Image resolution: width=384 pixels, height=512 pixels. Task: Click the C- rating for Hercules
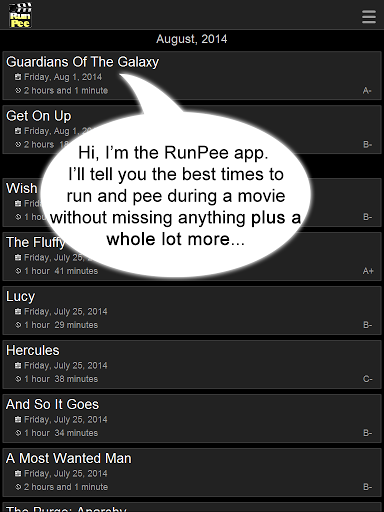[x=368, y=379]
